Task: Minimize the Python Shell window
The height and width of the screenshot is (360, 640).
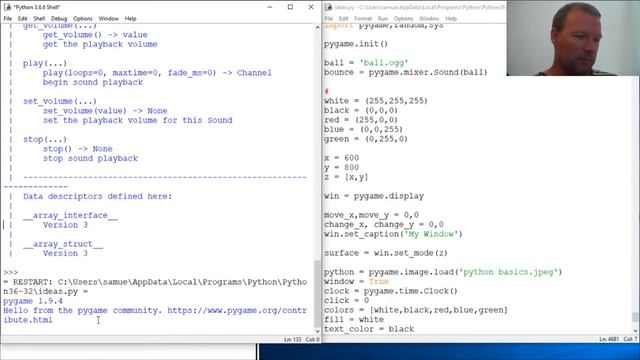Action: (x=269, y=7)
